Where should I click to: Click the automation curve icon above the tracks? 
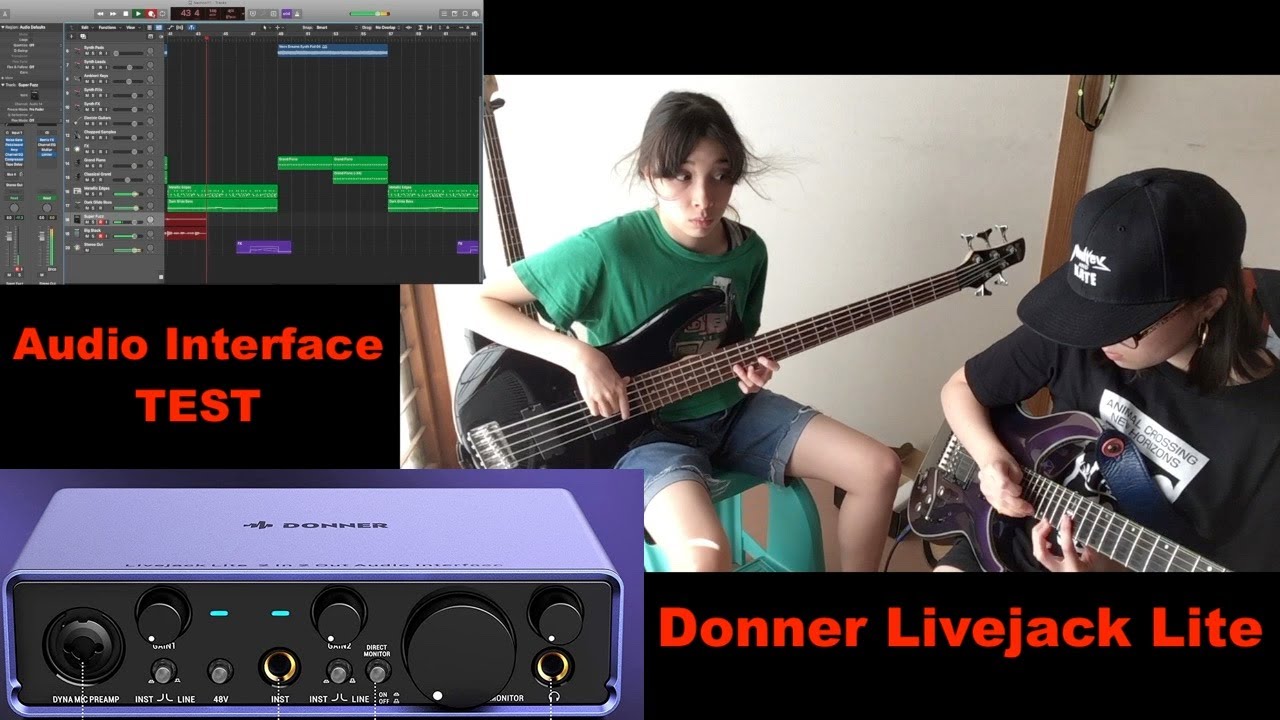tap(170, 28)
